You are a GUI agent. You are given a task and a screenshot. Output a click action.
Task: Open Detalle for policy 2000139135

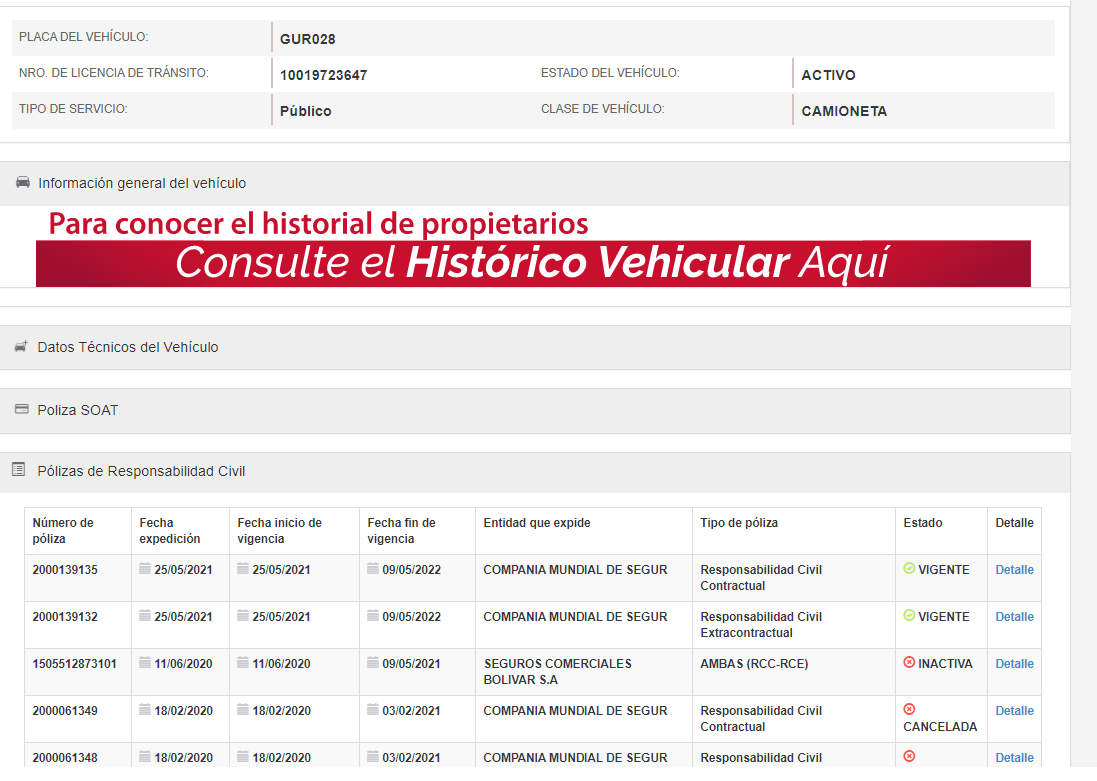1014,570
